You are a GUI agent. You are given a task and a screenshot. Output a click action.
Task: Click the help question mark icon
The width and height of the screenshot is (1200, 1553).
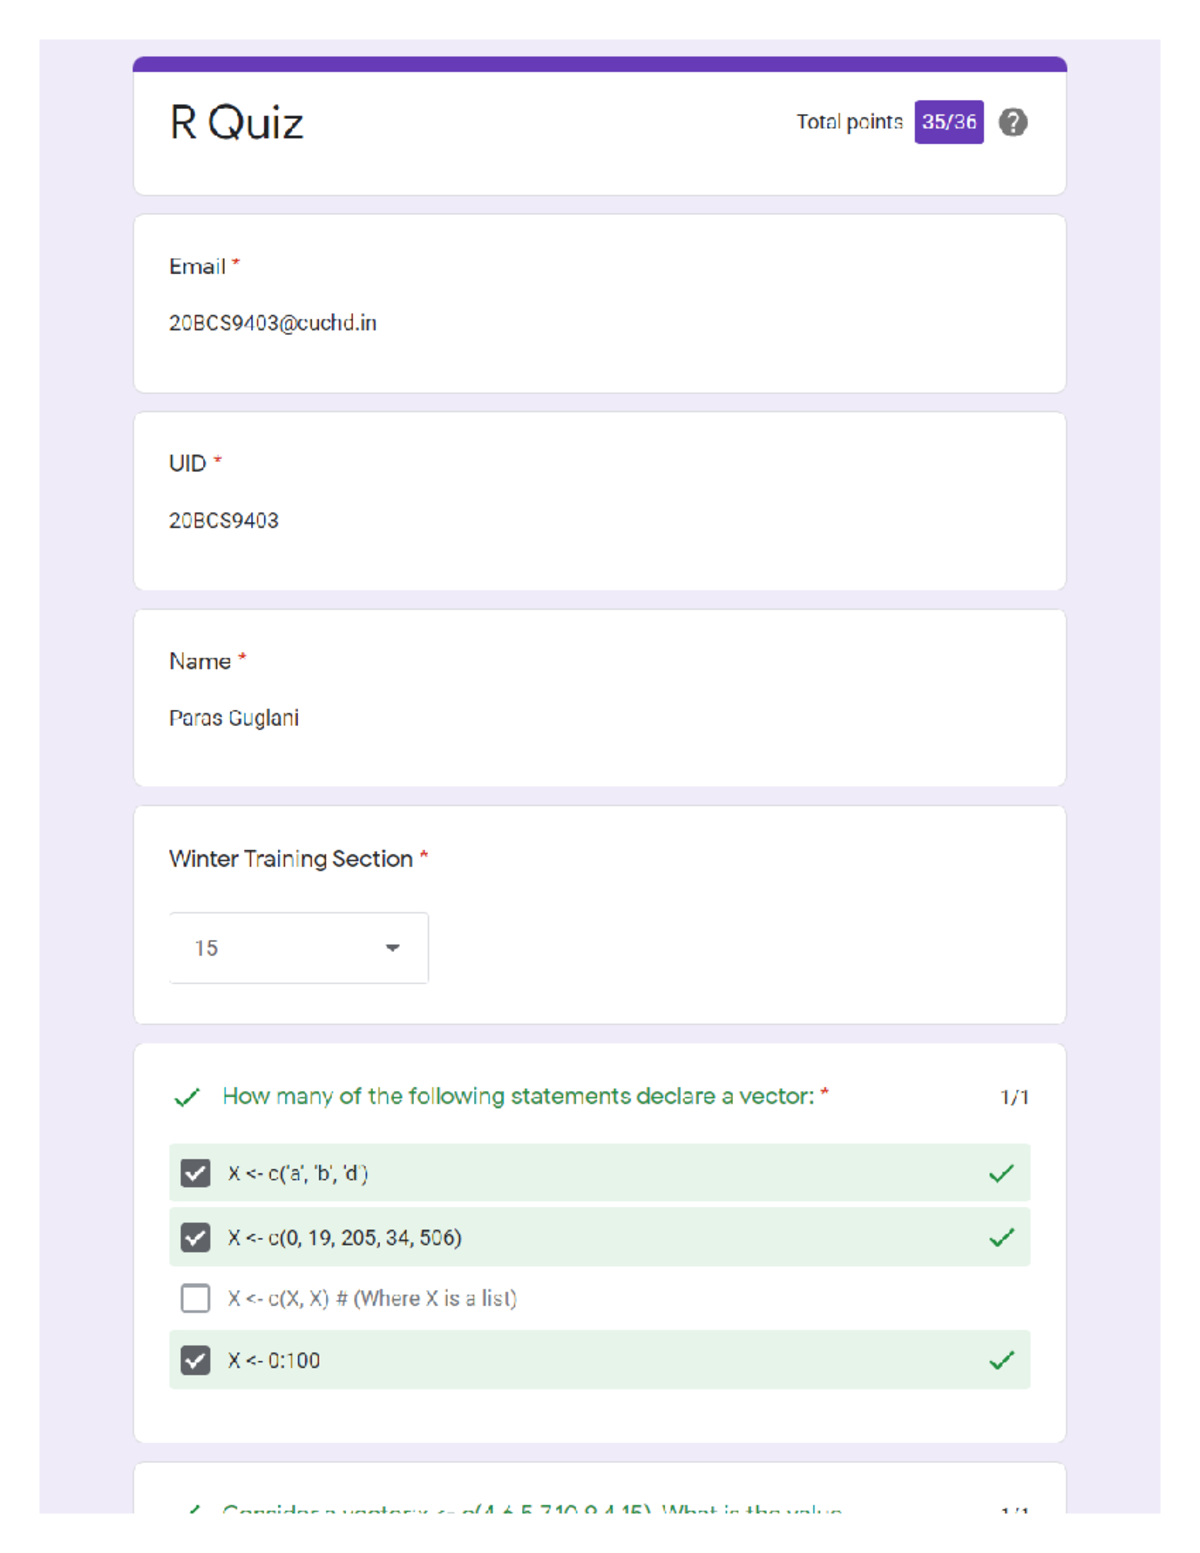1013,122
